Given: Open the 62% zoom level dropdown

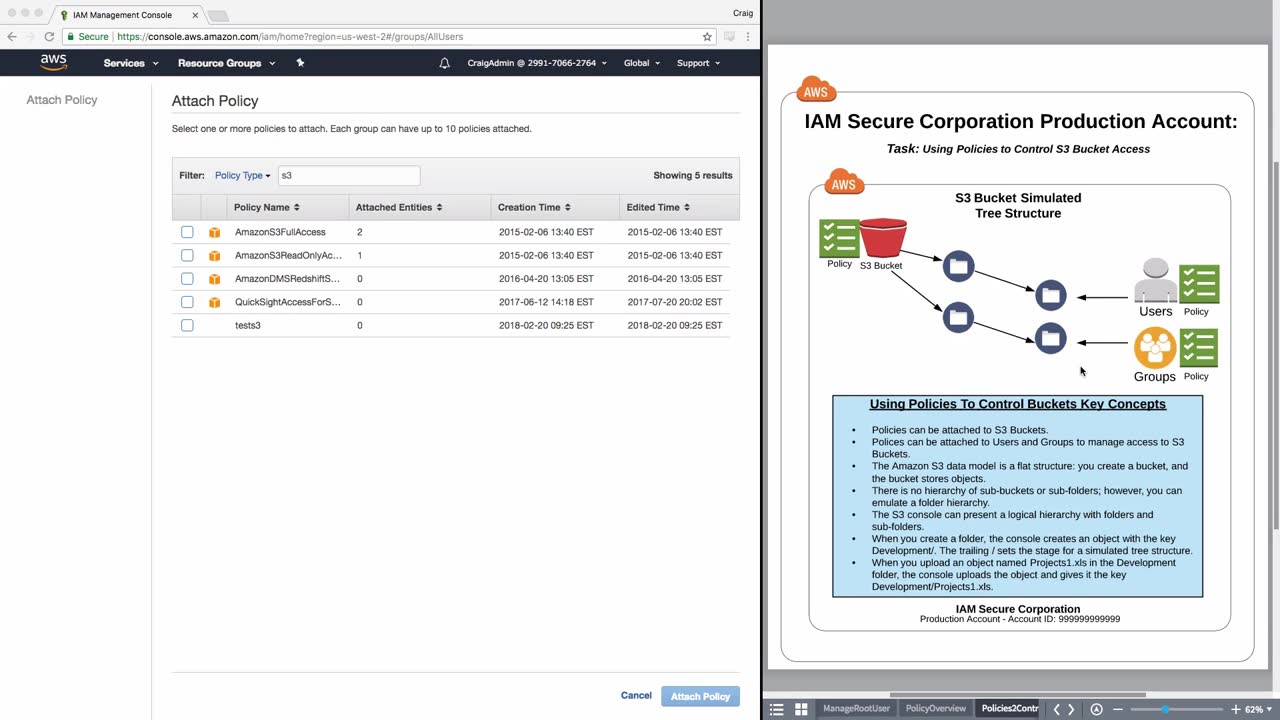Looking at the screenshot, I should [1258, 709].
